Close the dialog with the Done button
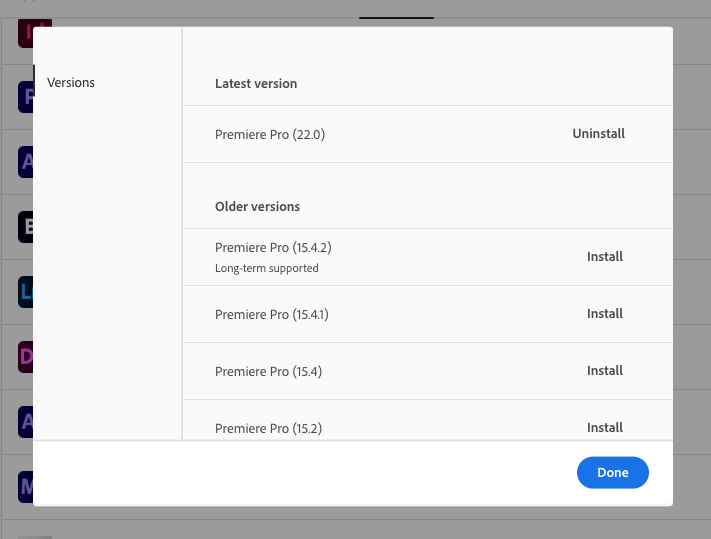This screenshot has width=711, height=539. (x=612, y=473)
